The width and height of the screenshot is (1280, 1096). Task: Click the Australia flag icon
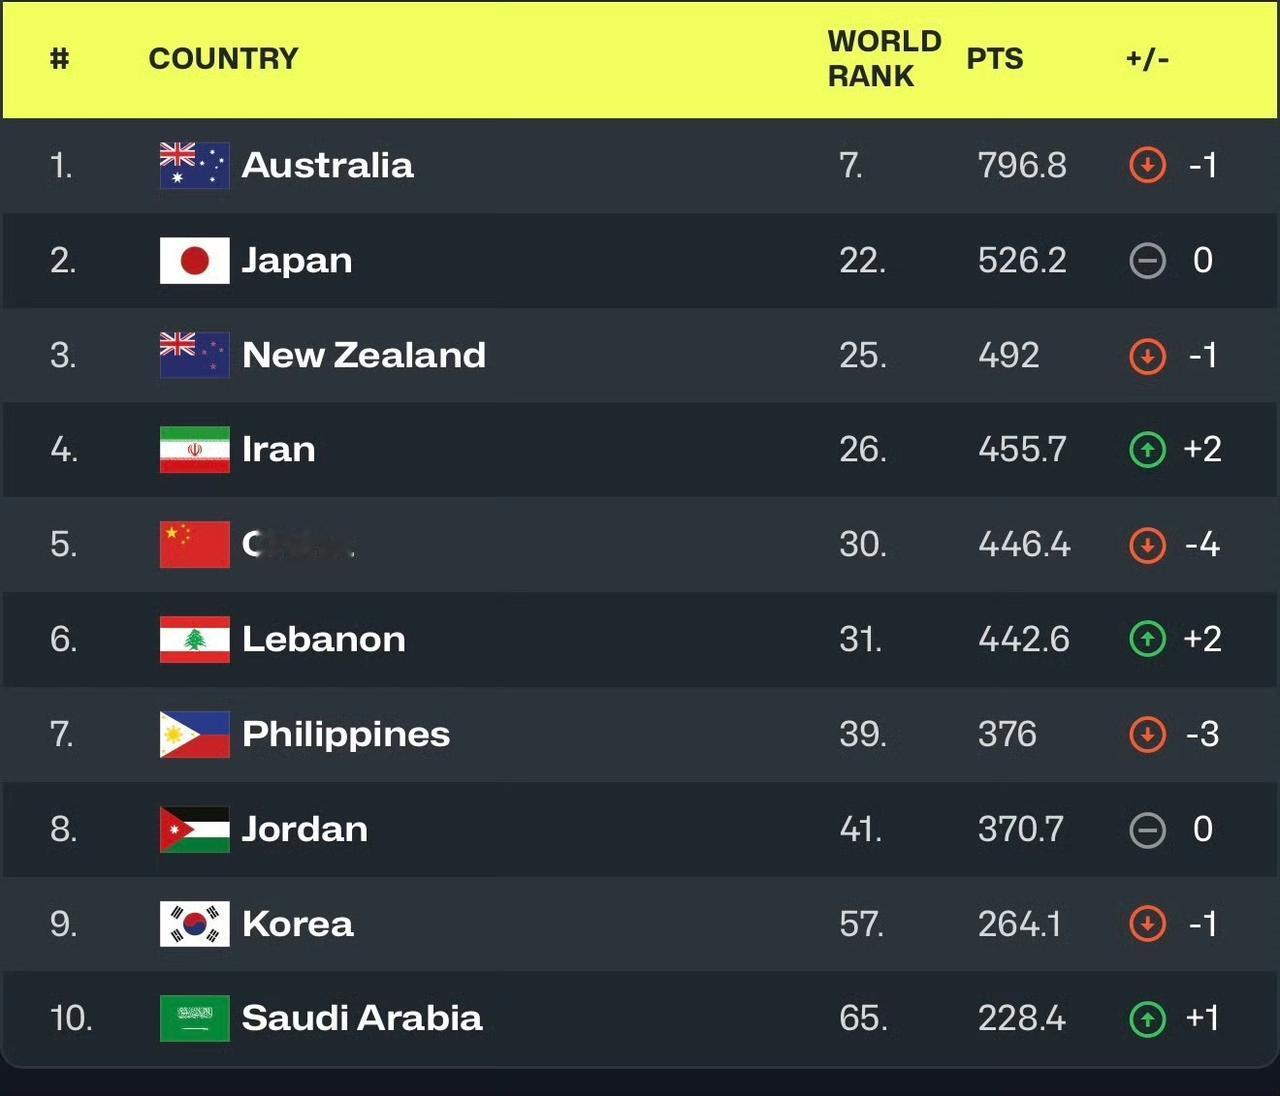tap(194, 165)
